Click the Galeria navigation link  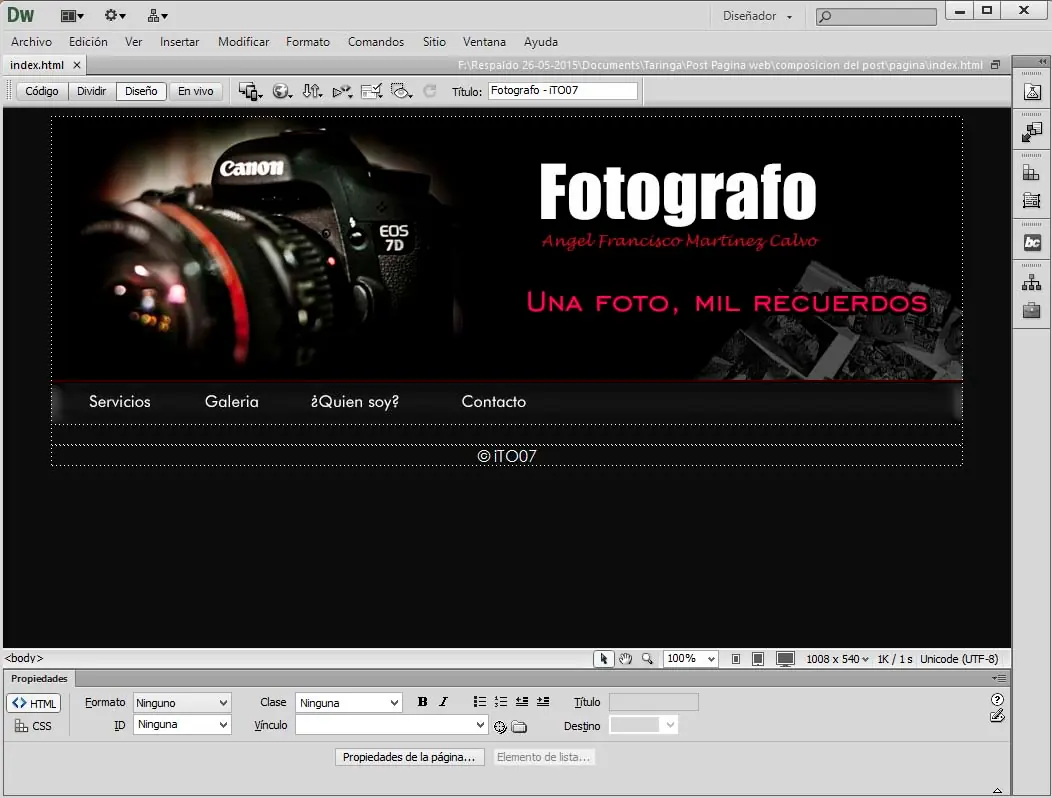click(x=231, y=402)
